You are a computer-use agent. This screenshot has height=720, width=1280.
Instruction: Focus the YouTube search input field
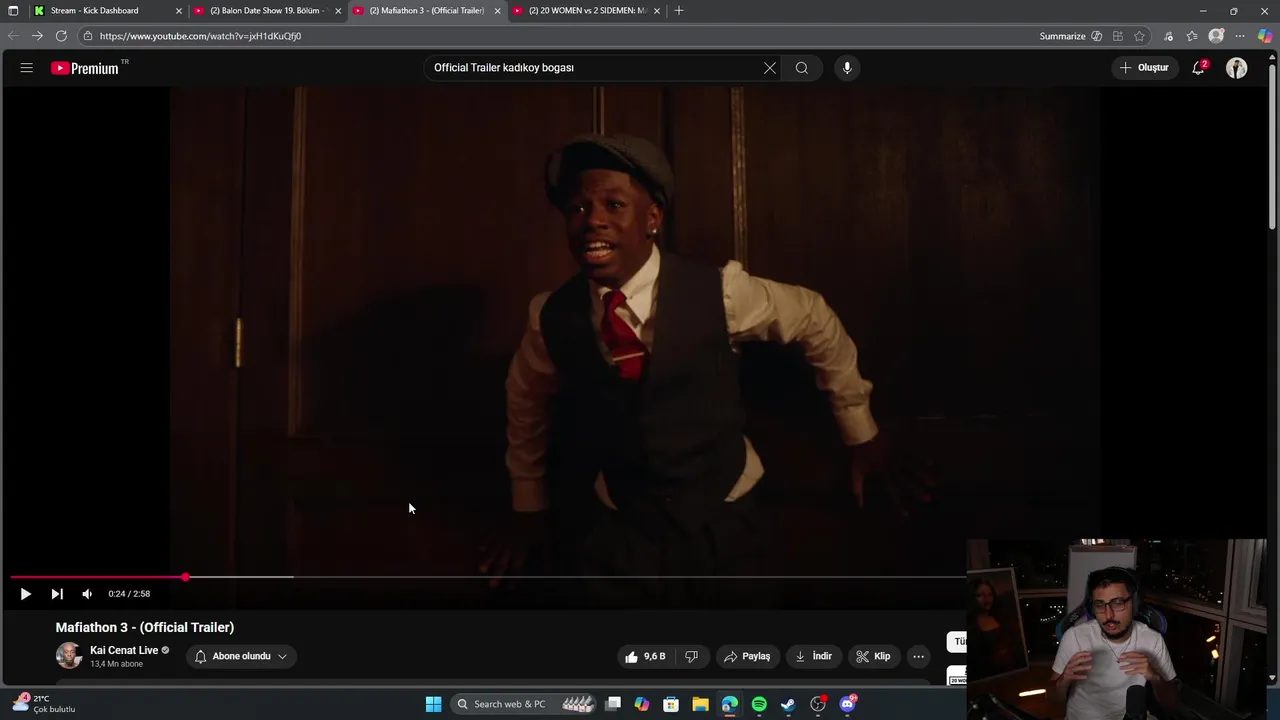coord(595,68)
